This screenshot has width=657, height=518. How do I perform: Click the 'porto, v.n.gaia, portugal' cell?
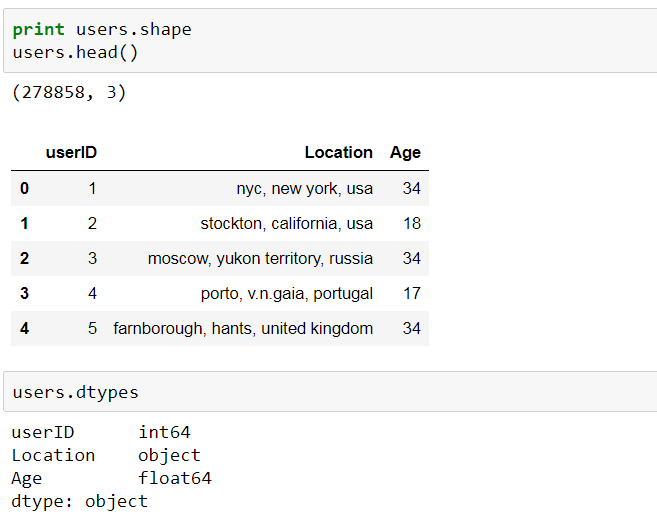(x=286, y=293)
